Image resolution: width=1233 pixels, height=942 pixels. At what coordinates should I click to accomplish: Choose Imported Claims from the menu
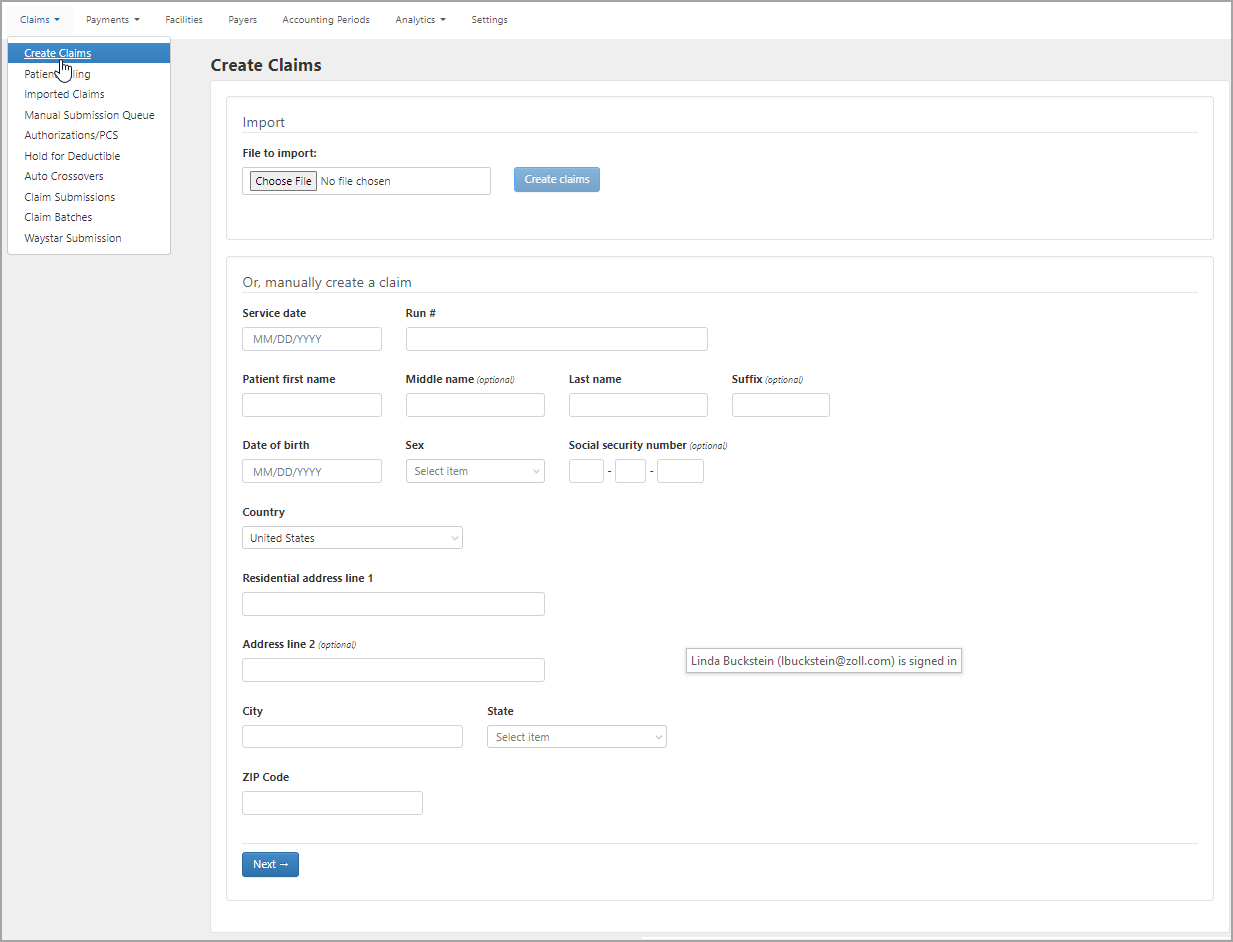[89, 94]
